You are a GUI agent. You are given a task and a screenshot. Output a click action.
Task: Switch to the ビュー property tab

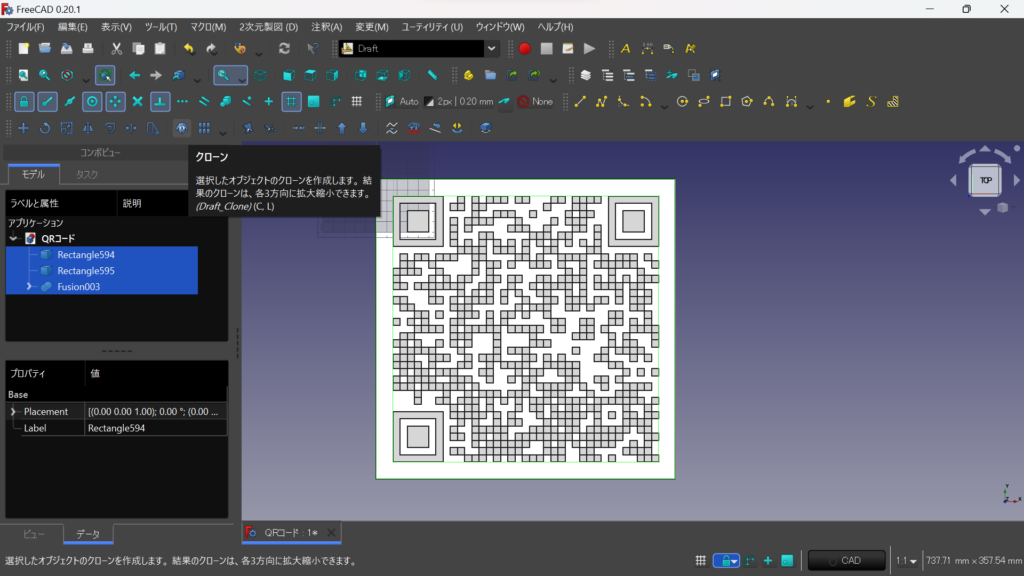[x=34, y=534]
